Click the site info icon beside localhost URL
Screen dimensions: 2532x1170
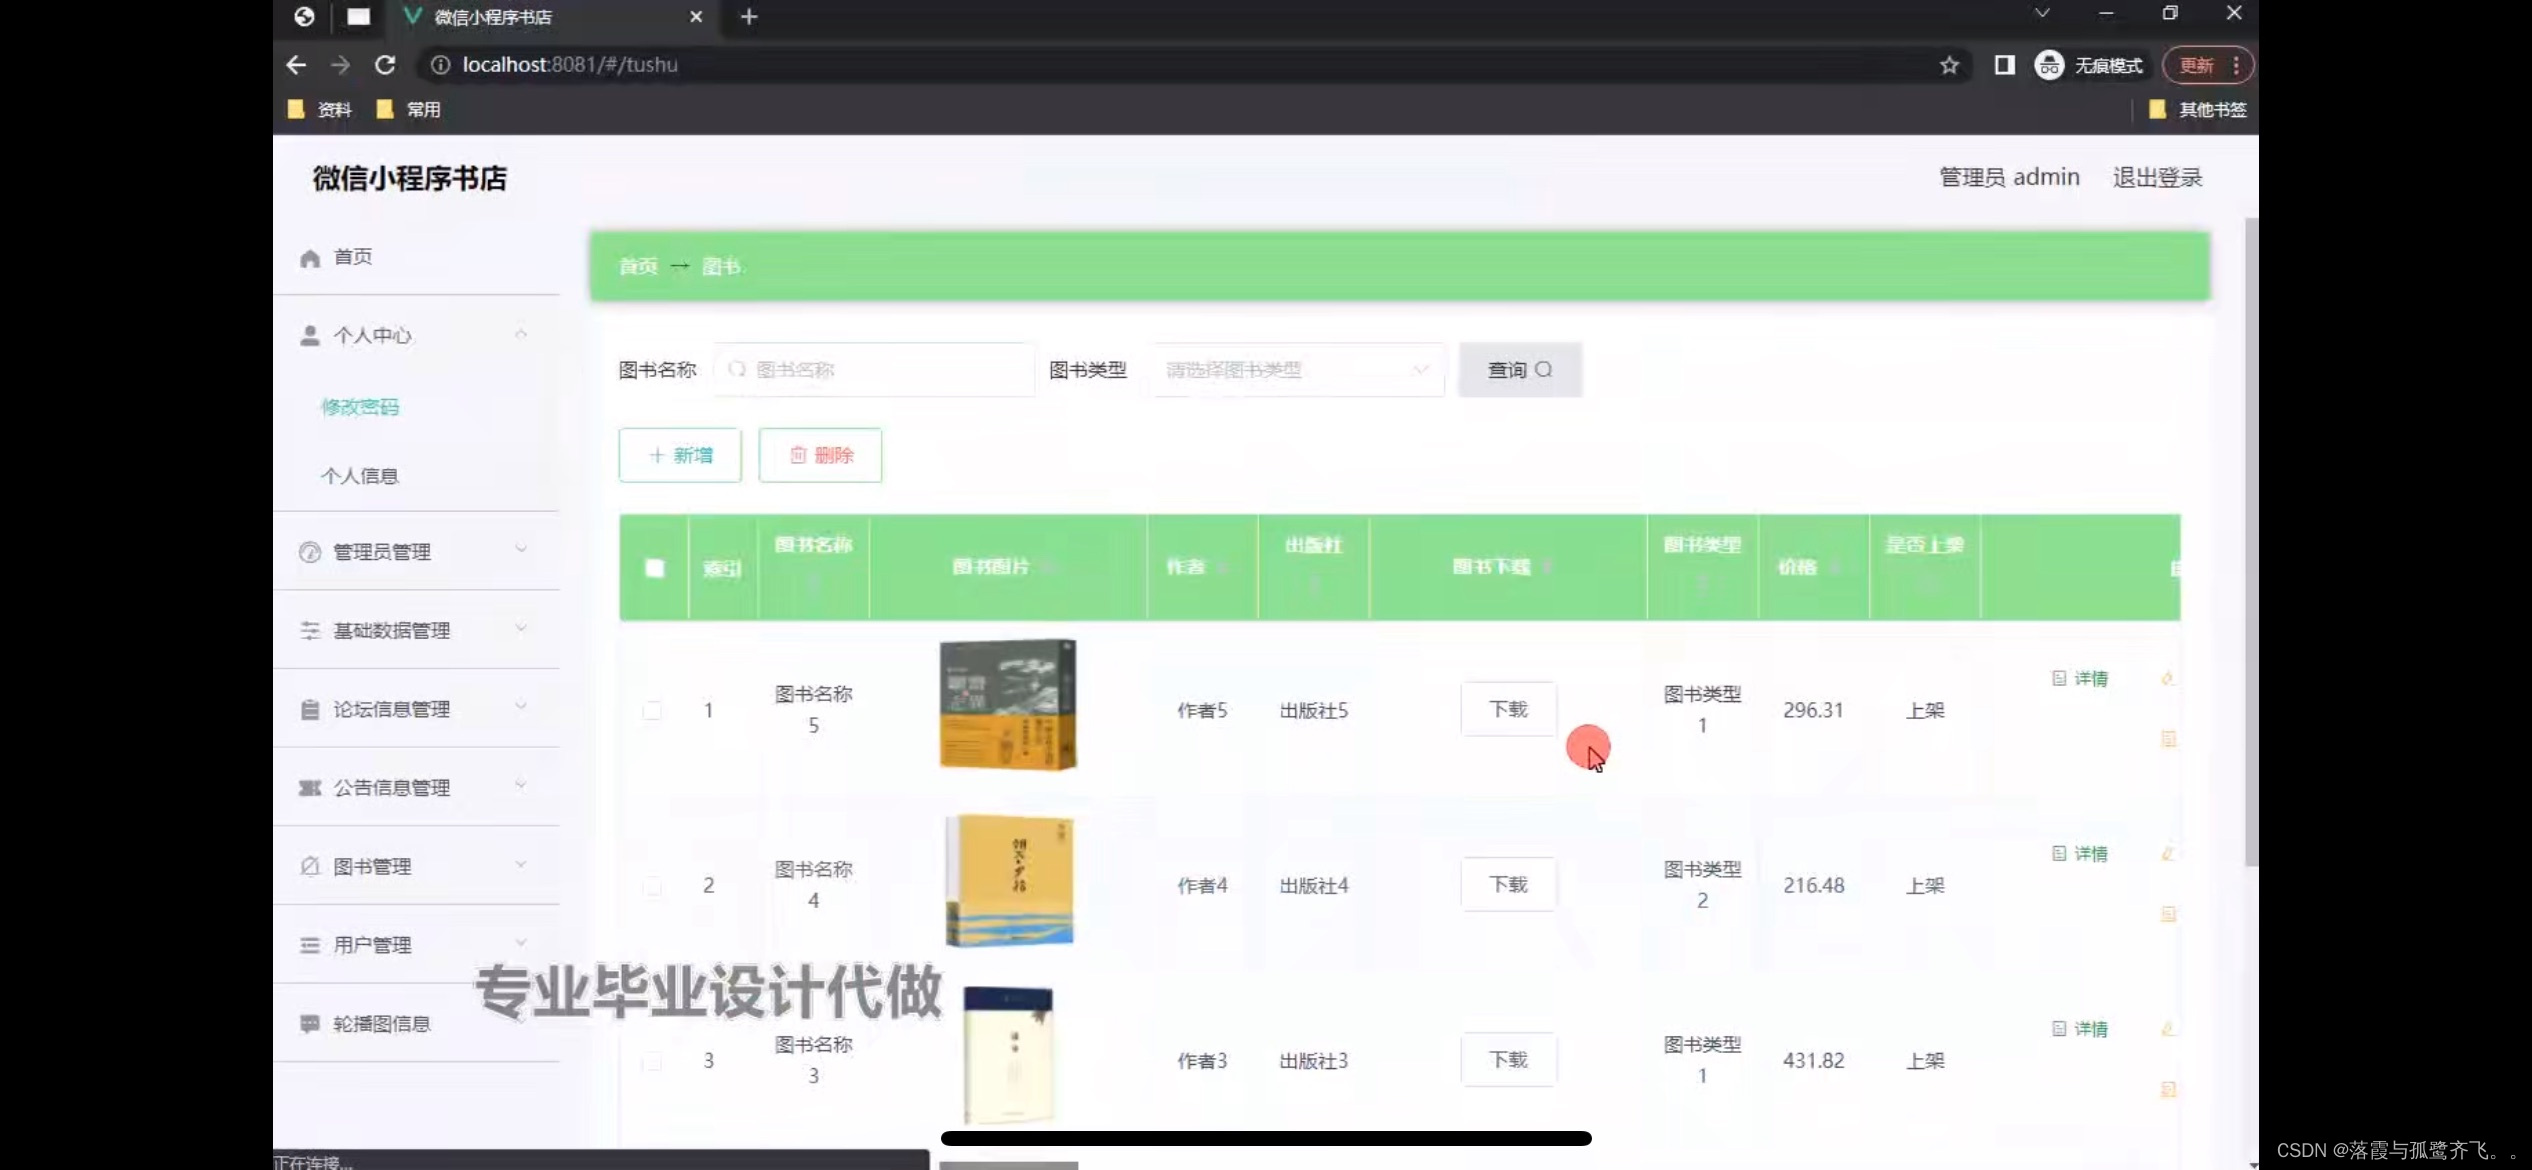[439, 65]
